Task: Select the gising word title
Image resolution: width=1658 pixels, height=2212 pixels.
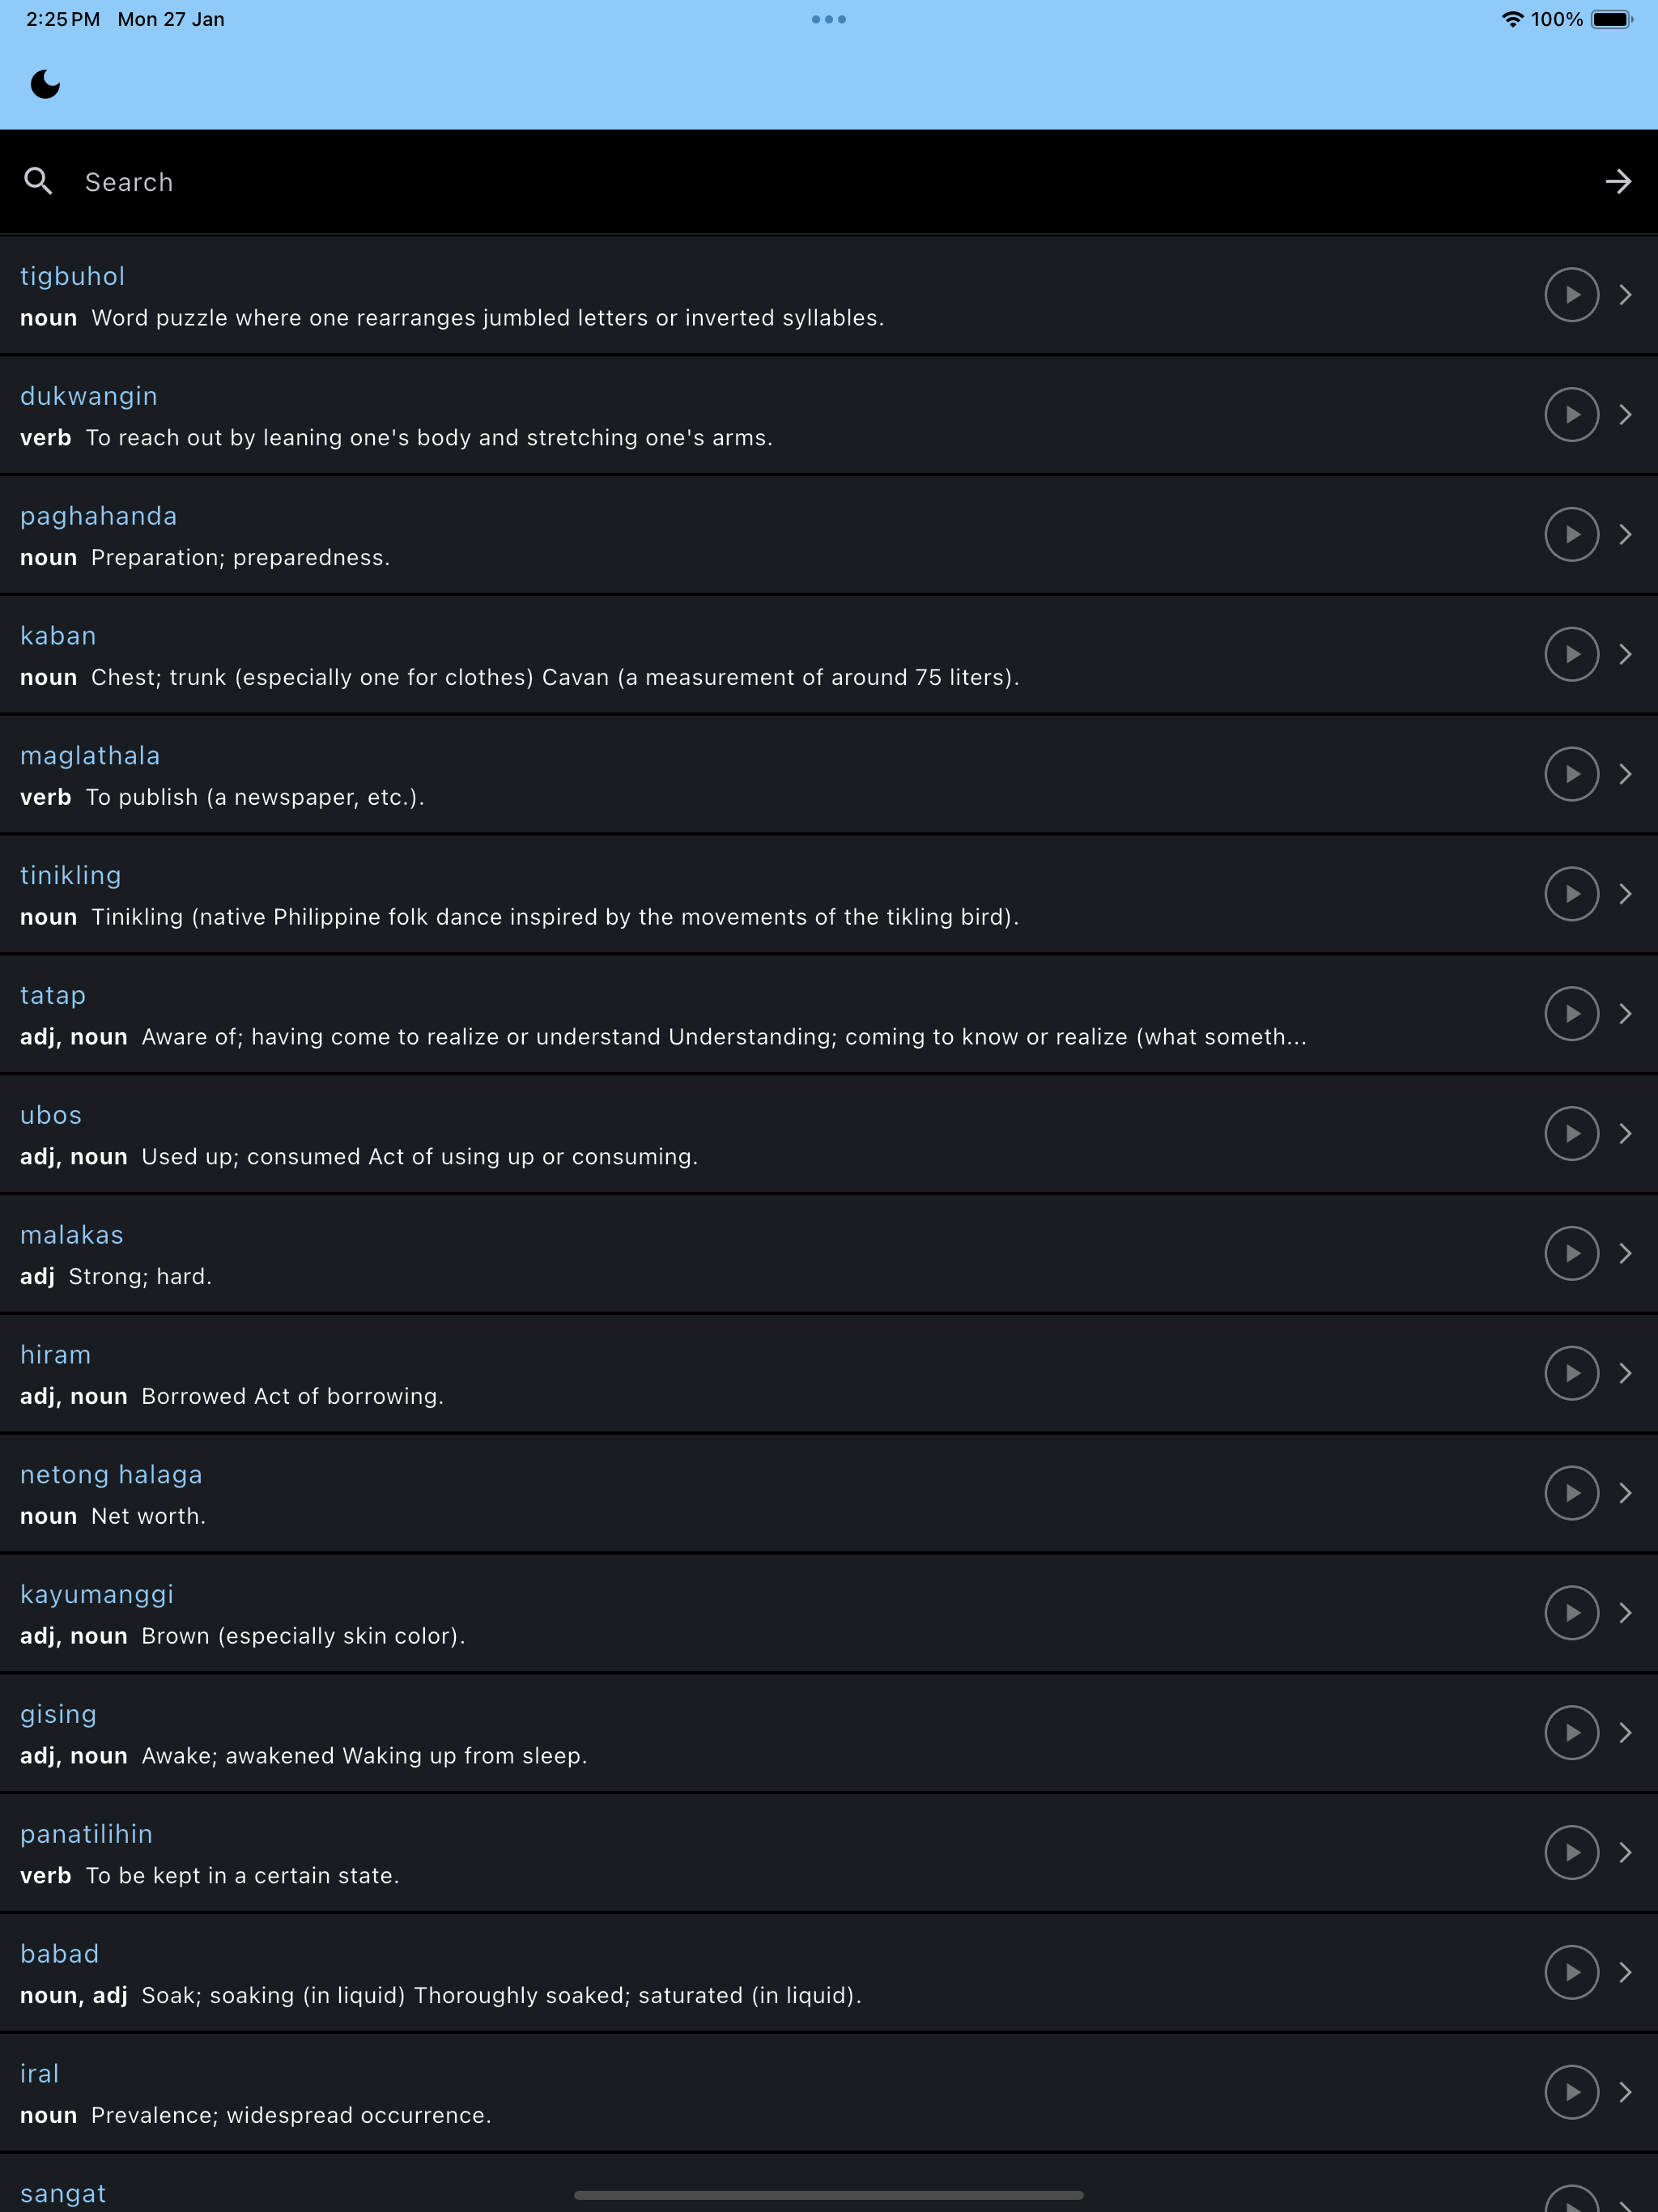Action: coord(58,1714)
